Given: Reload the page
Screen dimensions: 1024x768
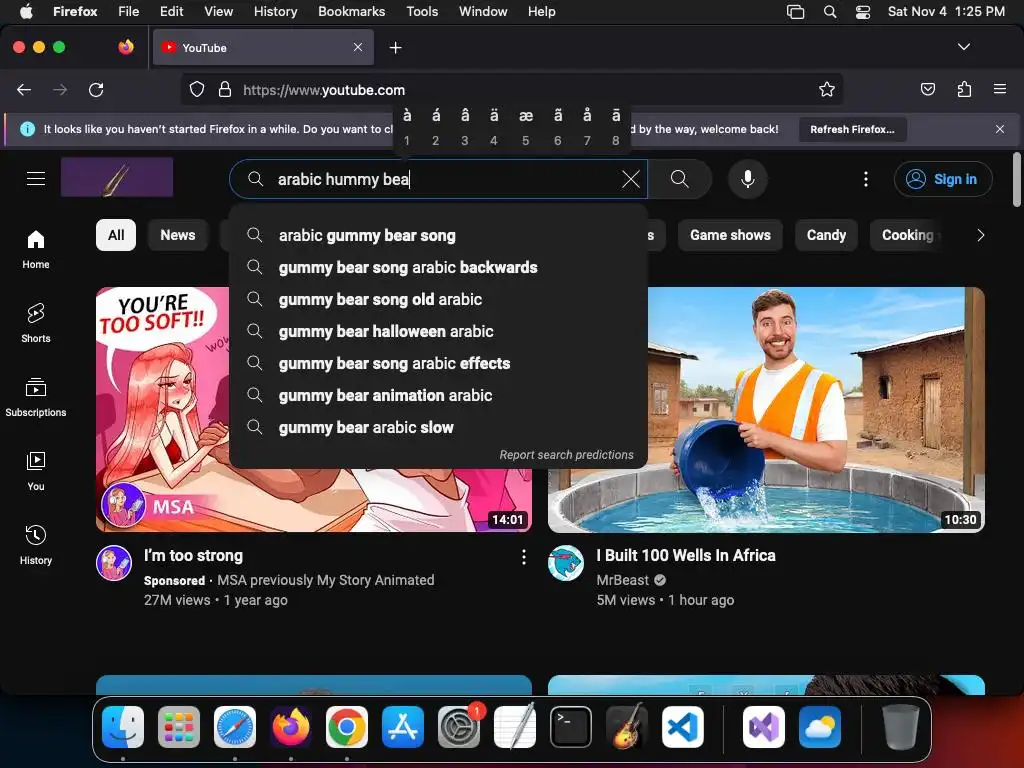Looking at the screenshot, I should pos(96,89).
